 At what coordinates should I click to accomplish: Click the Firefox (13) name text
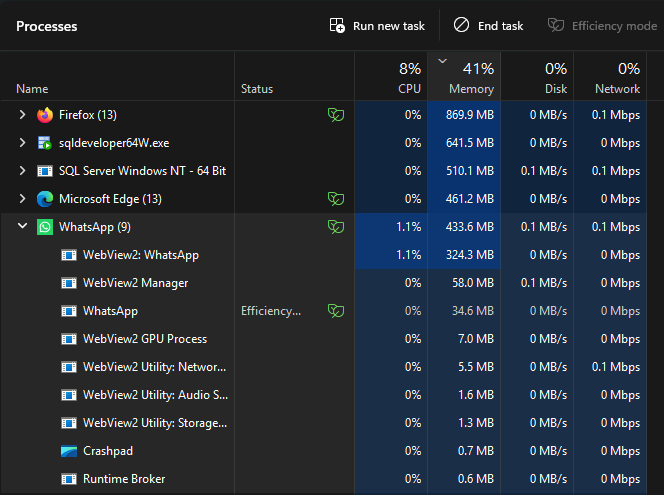tap(88, 115)
